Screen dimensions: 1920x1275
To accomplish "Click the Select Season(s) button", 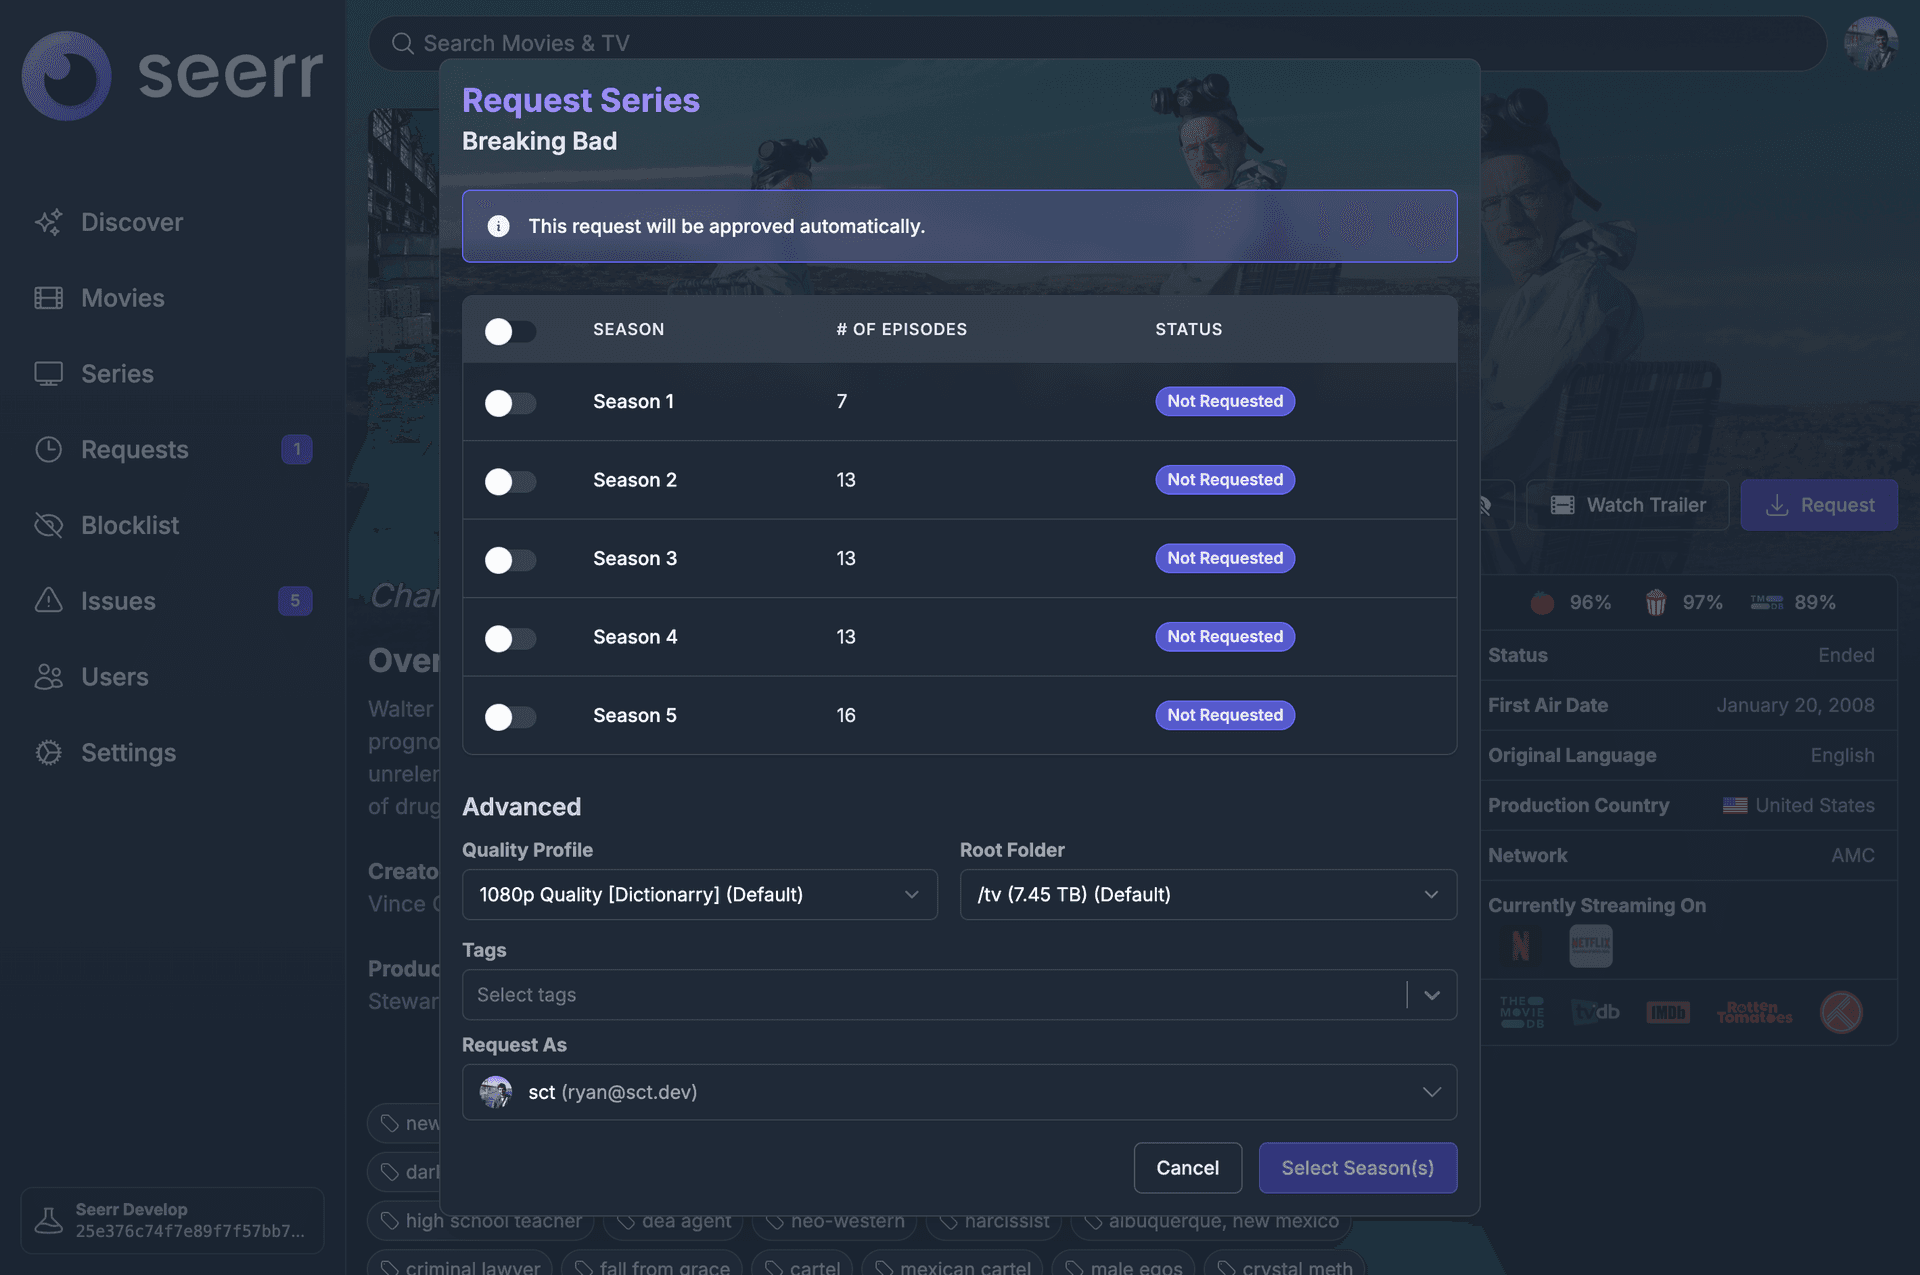I will (x=1357, y=1168).
